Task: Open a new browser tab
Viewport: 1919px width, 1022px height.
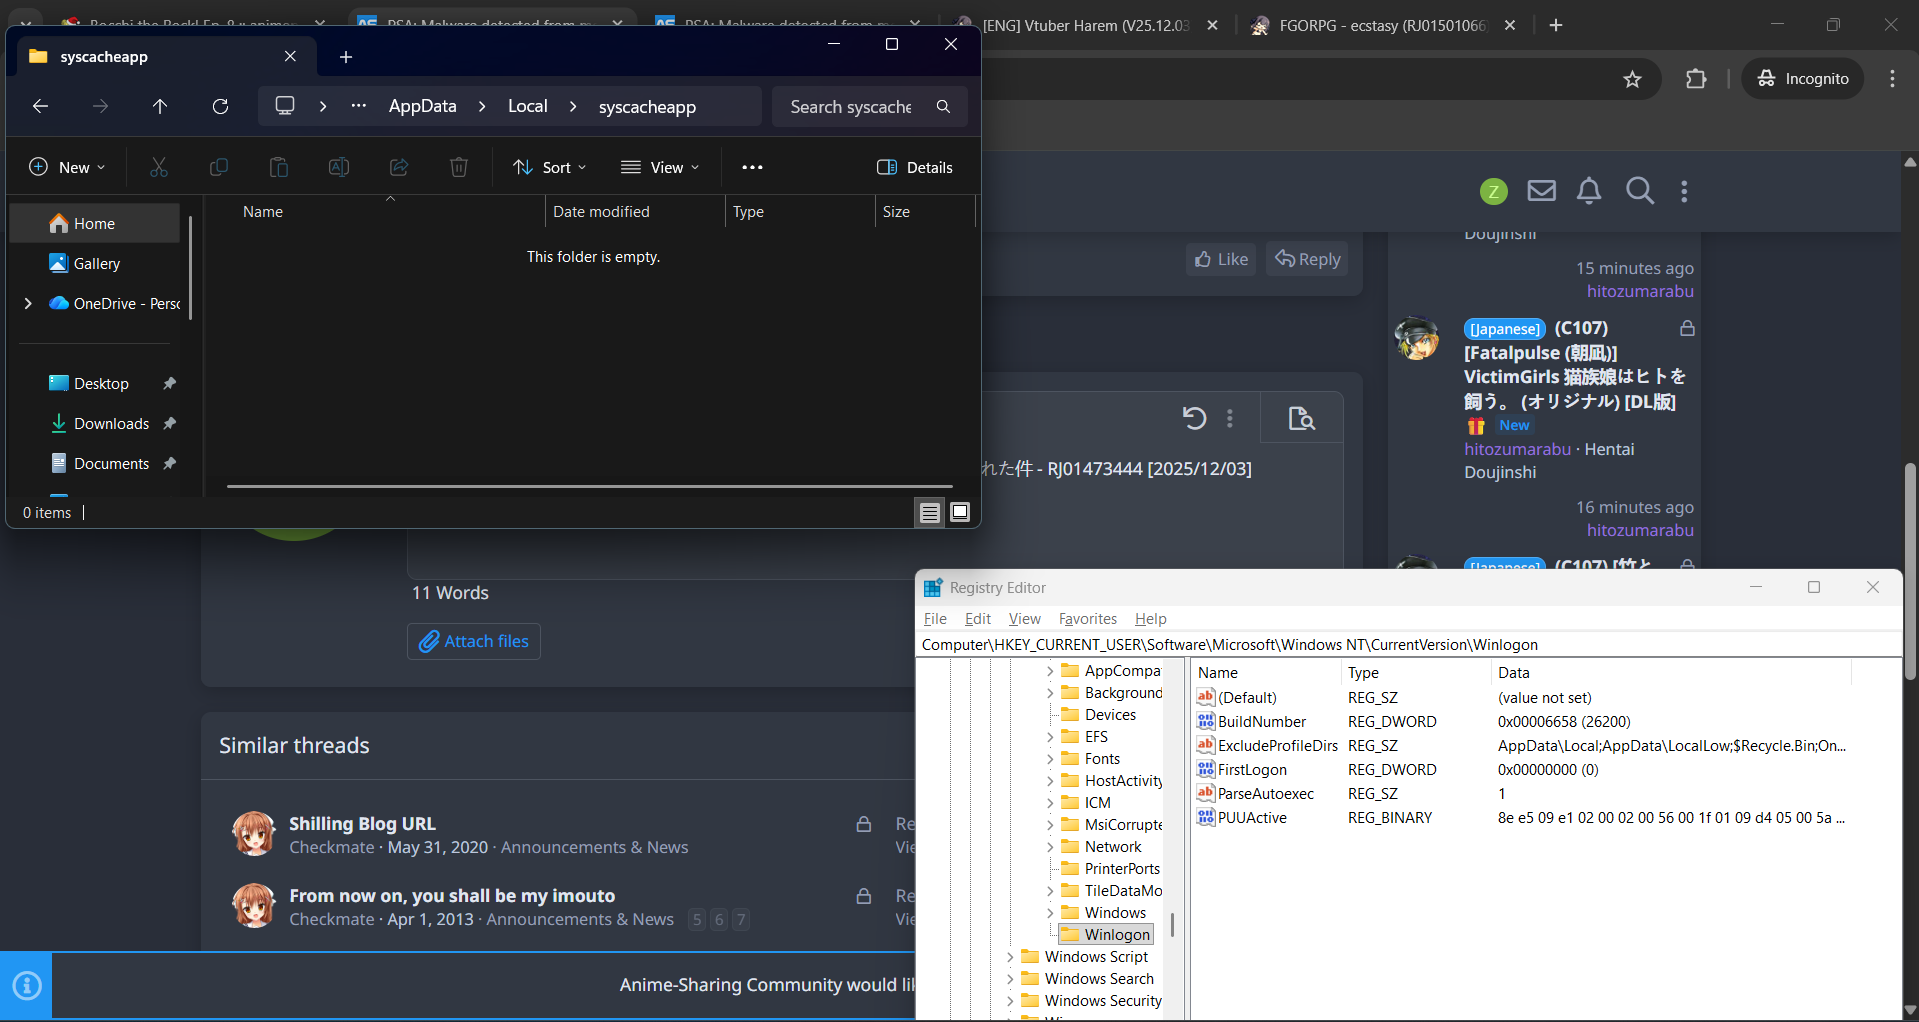Action: [x=1556, y=25]
